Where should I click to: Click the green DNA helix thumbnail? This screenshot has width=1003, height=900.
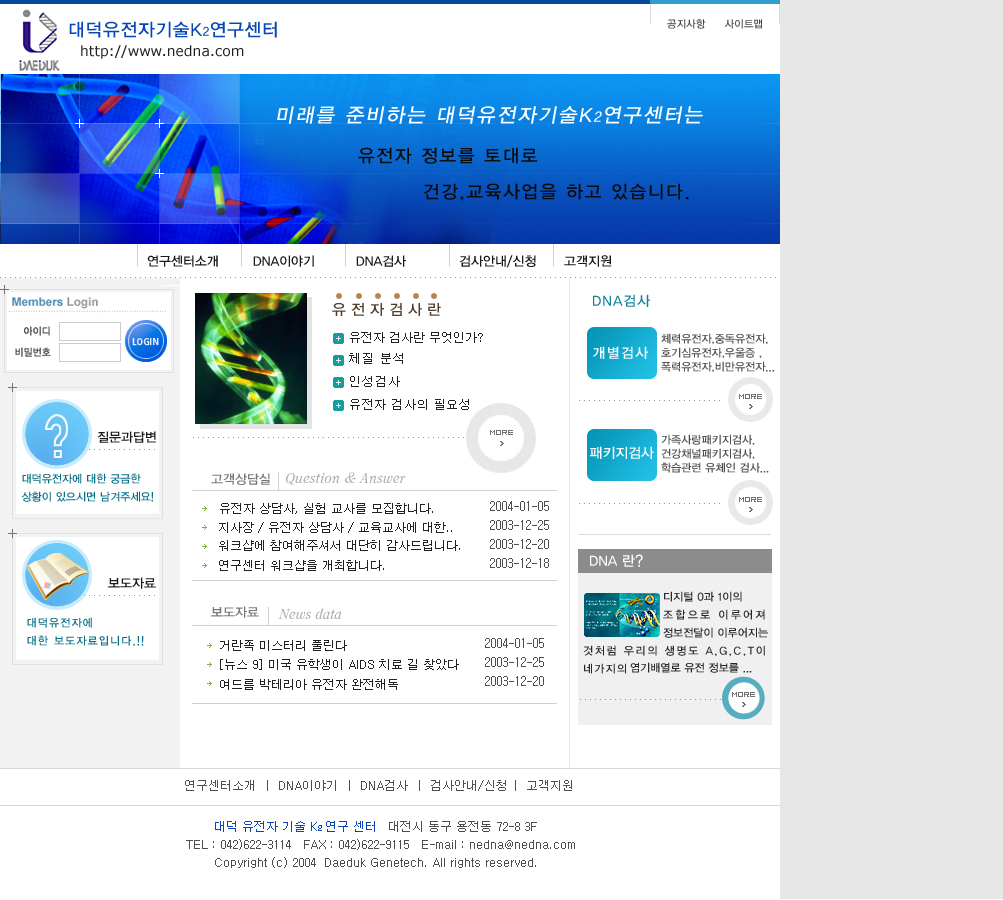[251, 358]
